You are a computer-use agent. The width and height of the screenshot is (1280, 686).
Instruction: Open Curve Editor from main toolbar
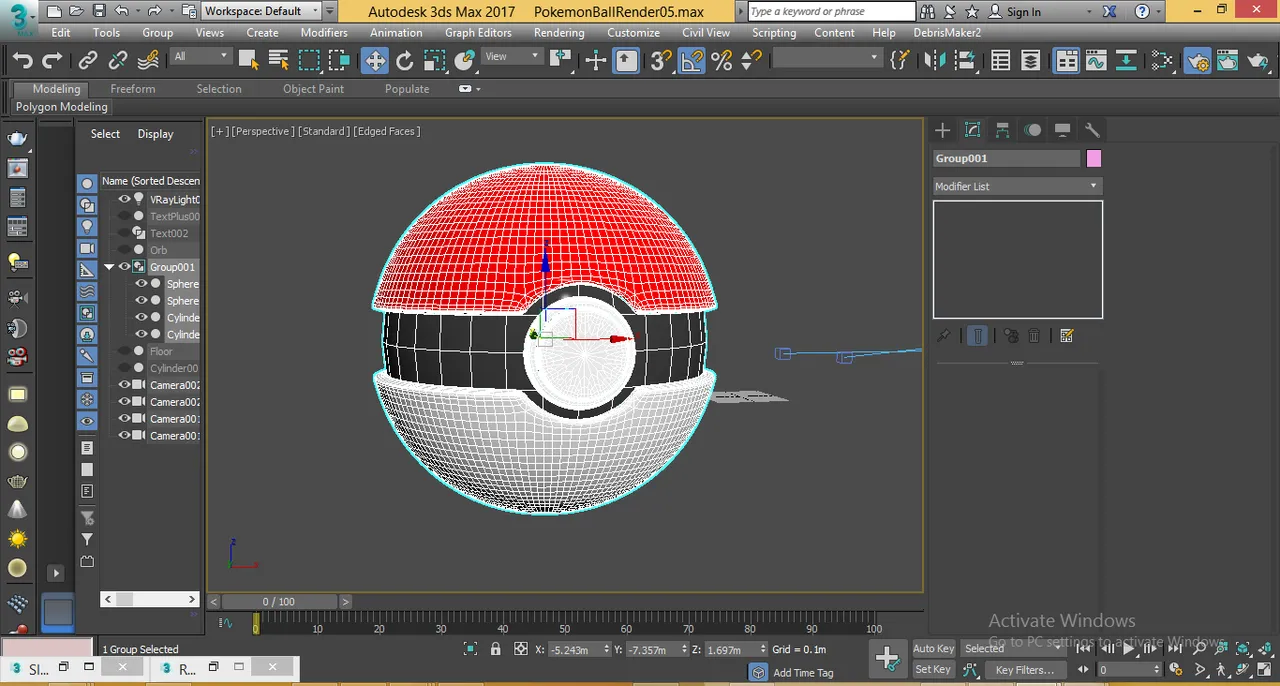pos(1096,61)
